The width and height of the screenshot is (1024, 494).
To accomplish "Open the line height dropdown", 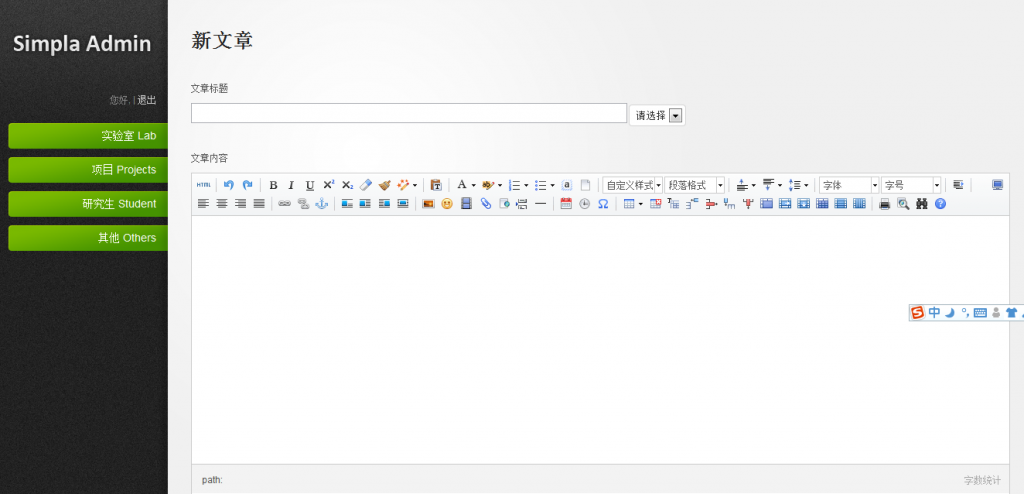I will [x=806, y=186].
